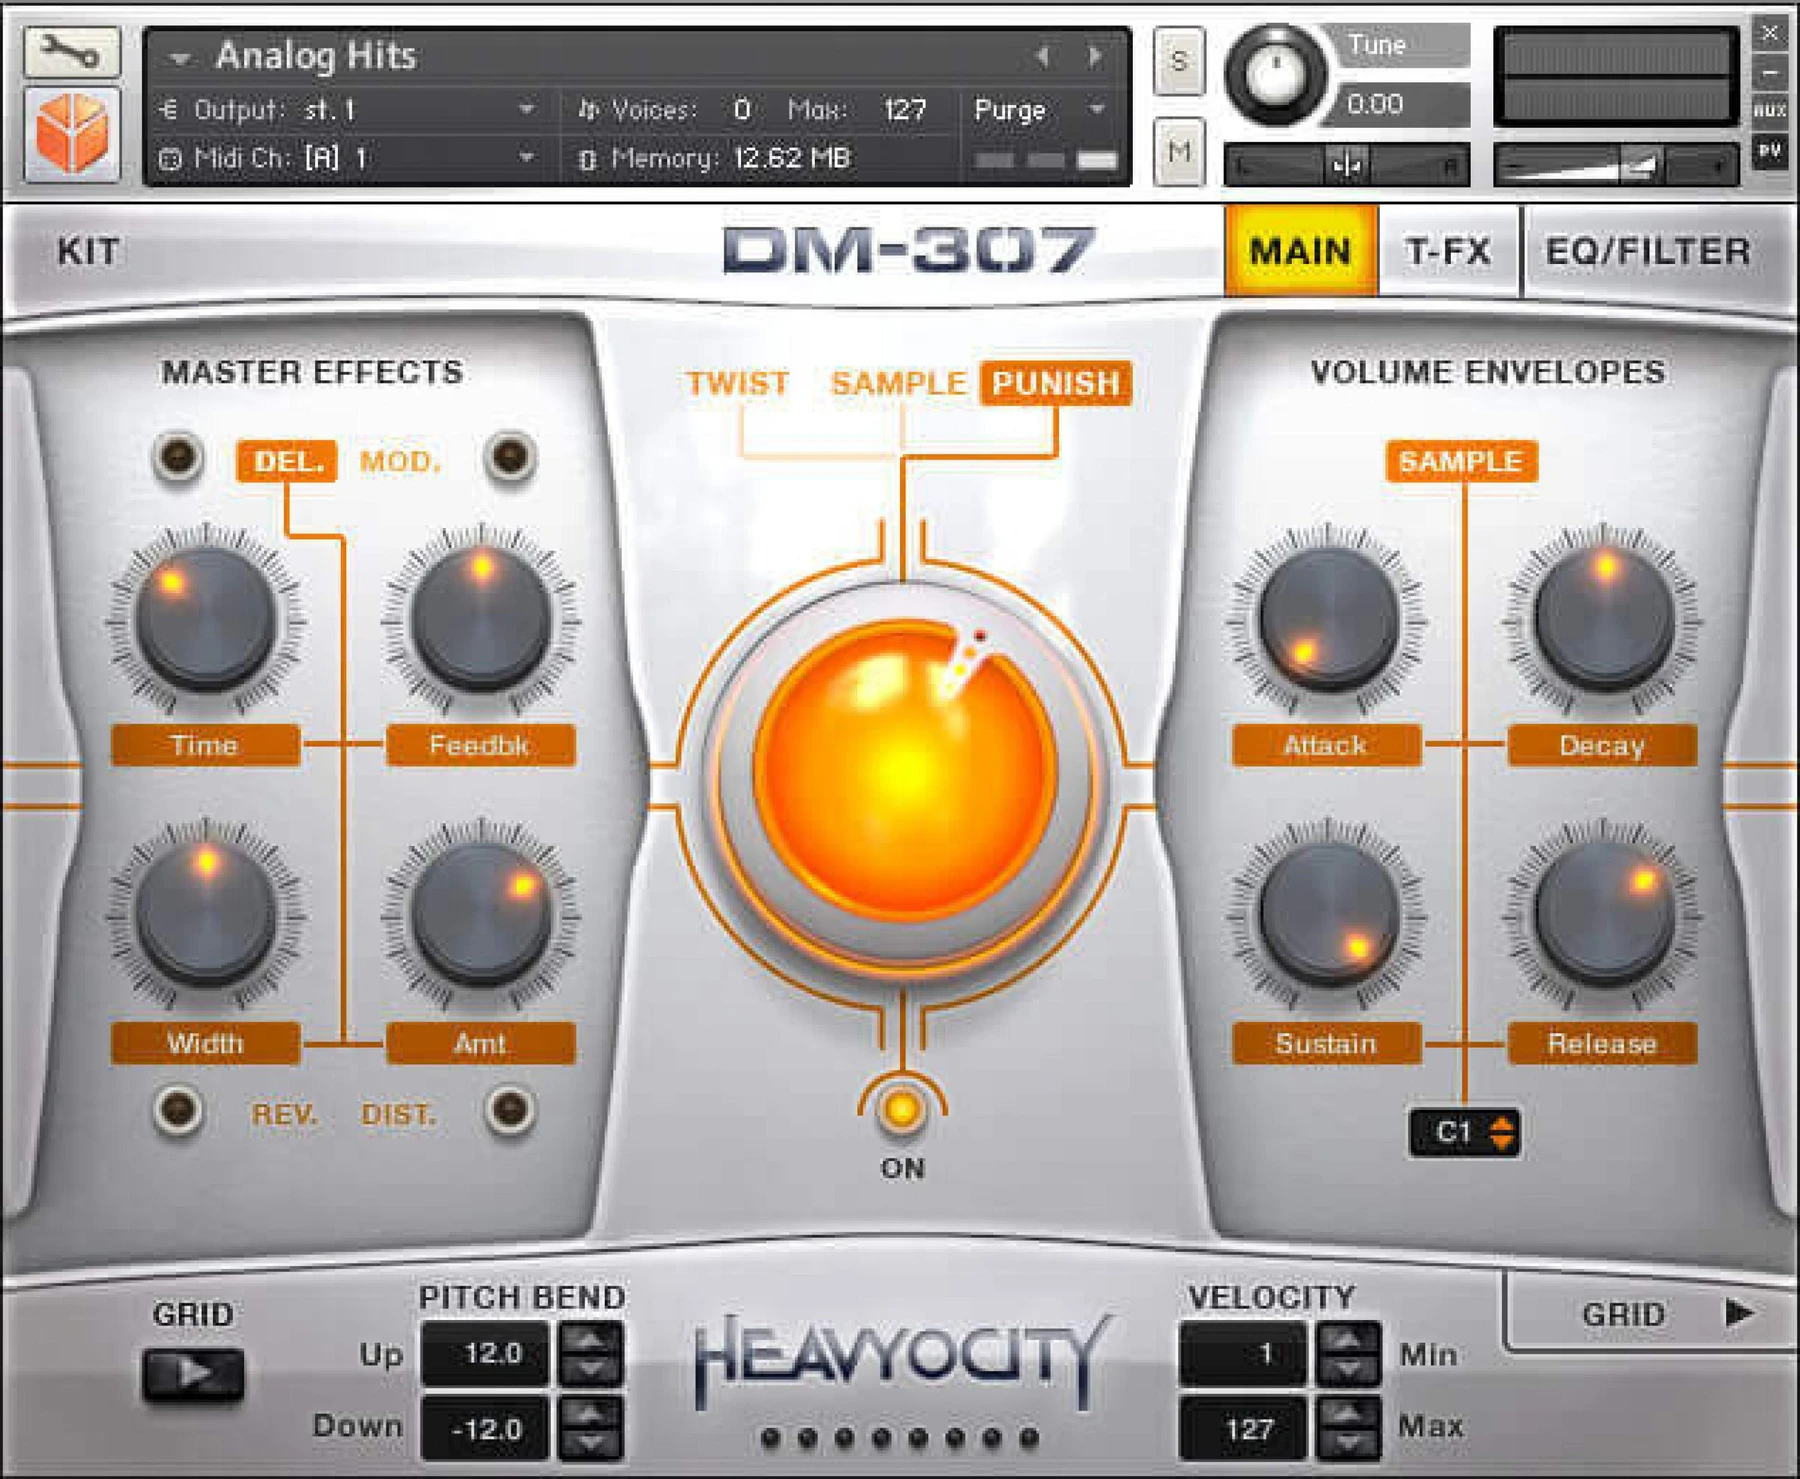Switch to the EQ/FILTER tab
Image resolution: width=1800 pixels, height=1479 pixels.
(x=1648, y=251)
